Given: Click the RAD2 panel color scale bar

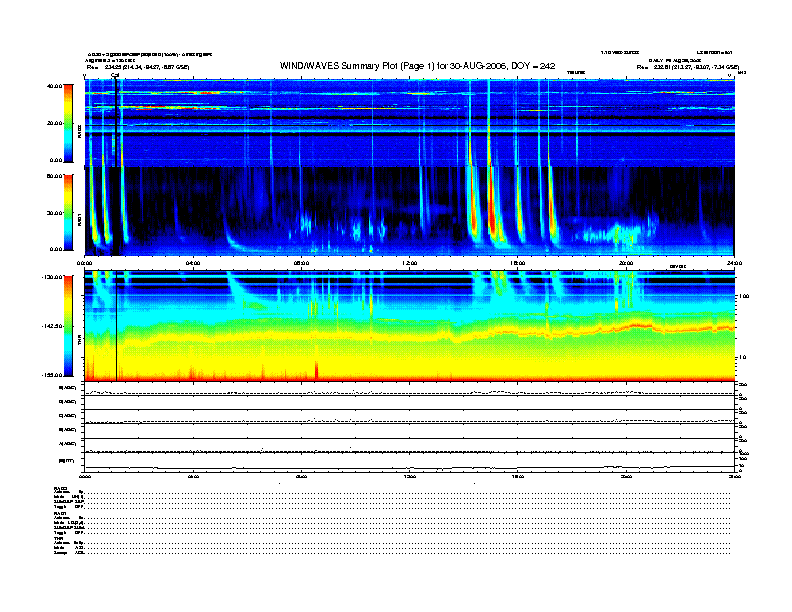Looking at the screenshot, I should 68,123.
